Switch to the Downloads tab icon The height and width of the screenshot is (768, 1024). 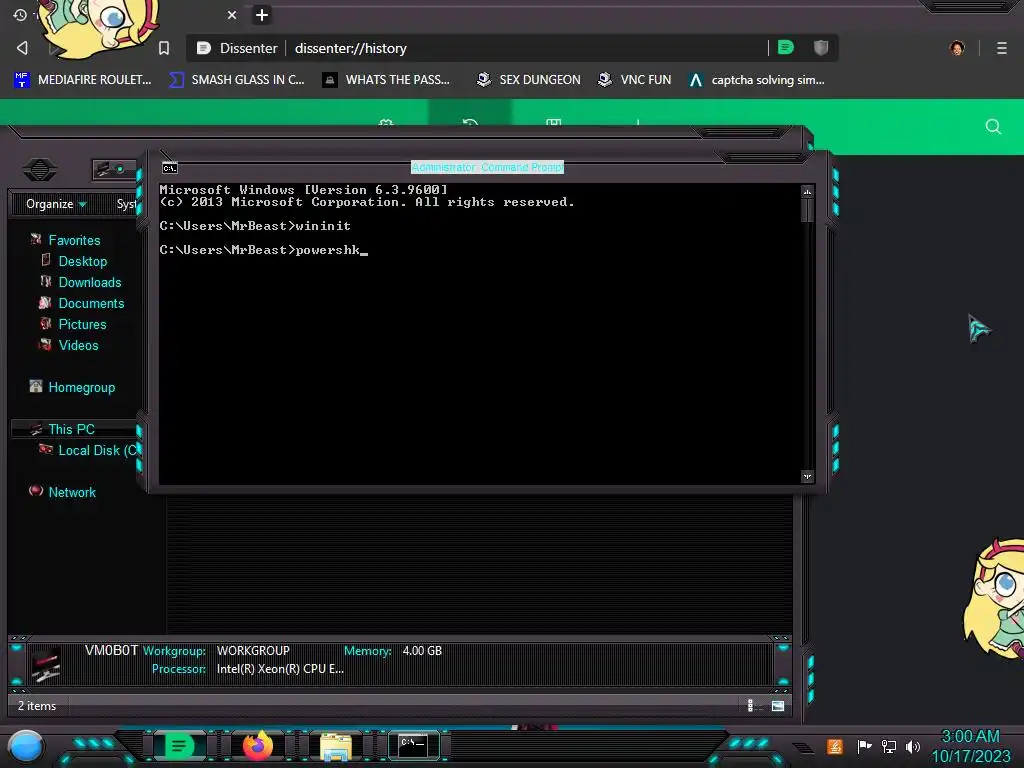pos(637,120)
